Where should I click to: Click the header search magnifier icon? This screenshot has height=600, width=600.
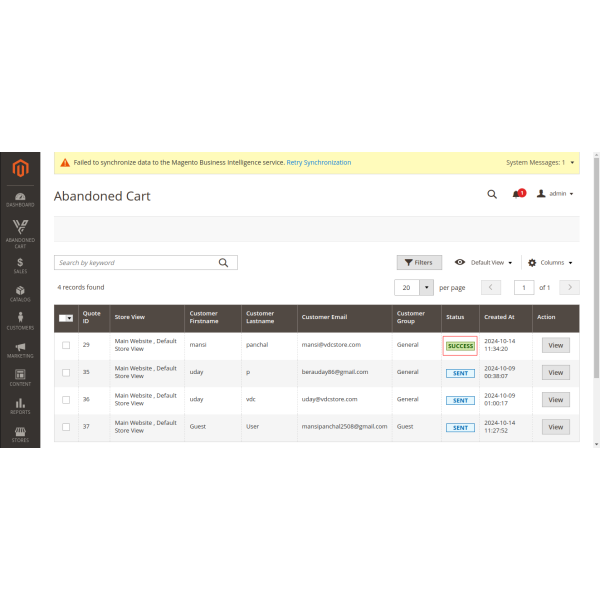(491, 194)
